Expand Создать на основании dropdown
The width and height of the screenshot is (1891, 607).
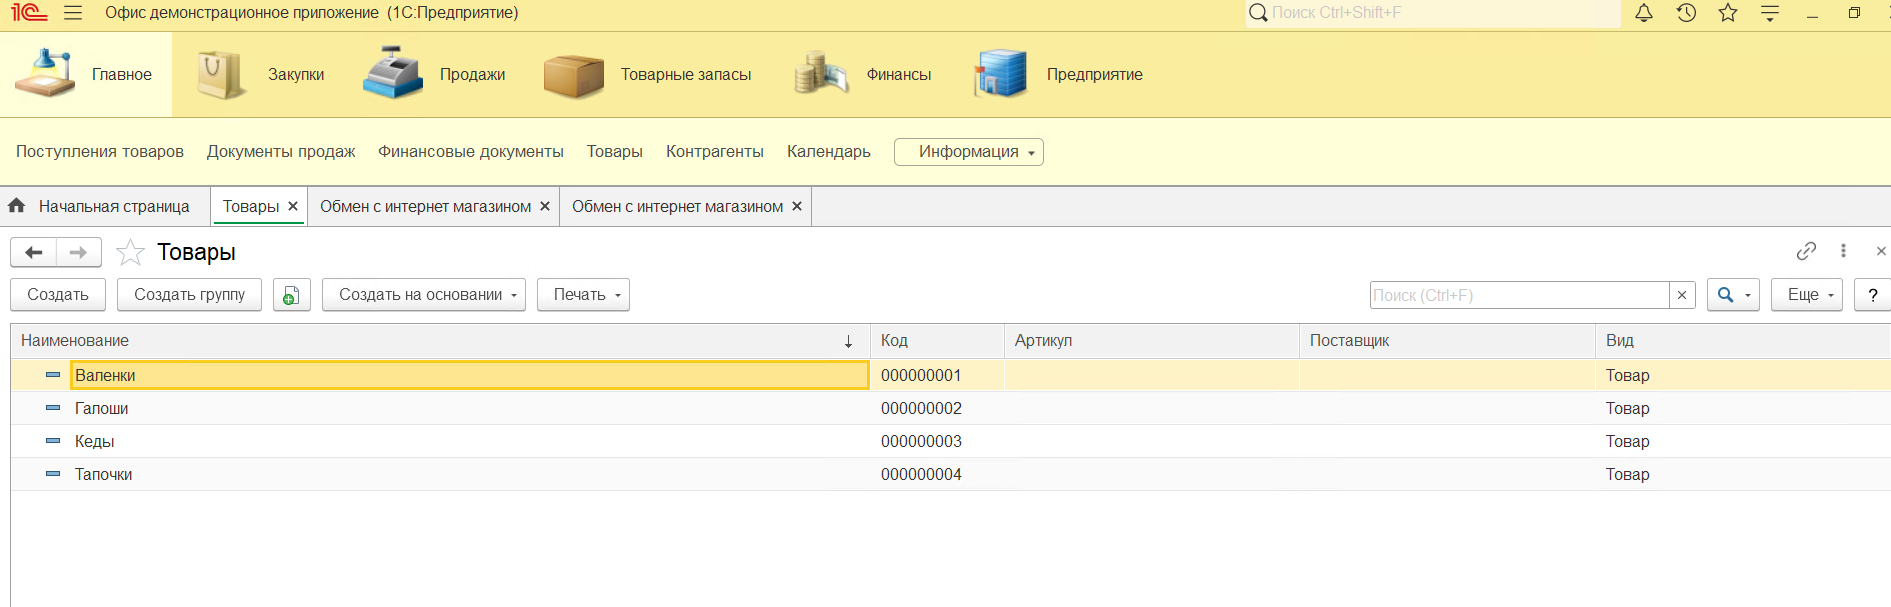423,295
